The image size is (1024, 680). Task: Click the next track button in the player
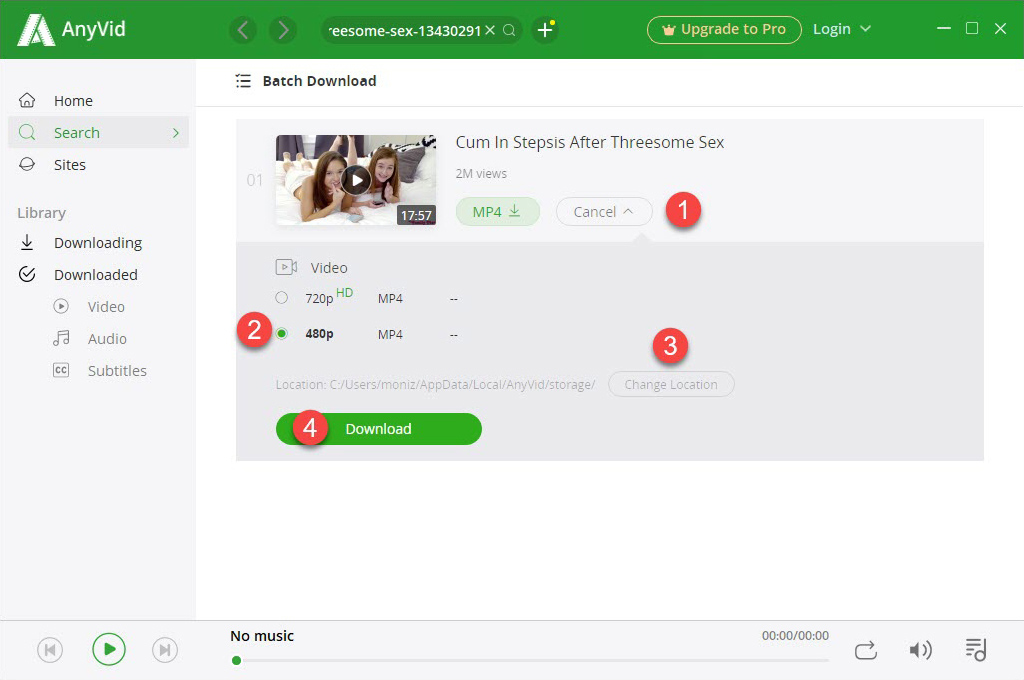point(165,650)
